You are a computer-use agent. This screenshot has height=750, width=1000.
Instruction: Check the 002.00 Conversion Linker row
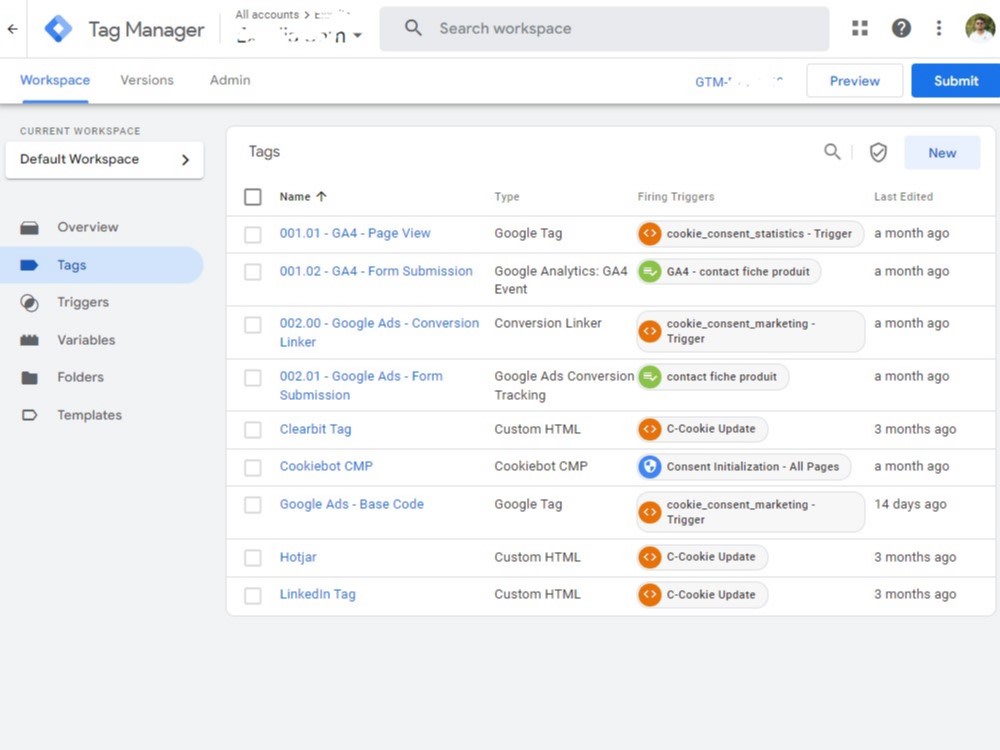pyautogui.click(x=253, y=325)
